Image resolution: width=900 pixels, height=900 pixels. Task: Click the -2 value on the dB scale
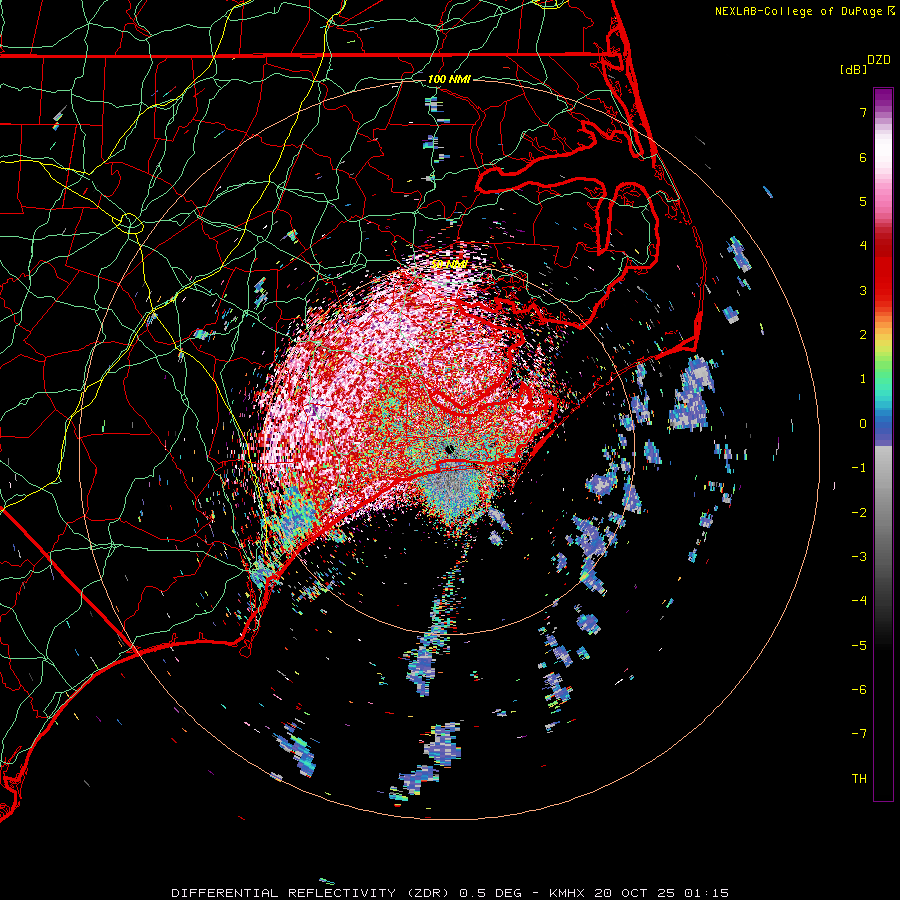(x=859, y=513)
